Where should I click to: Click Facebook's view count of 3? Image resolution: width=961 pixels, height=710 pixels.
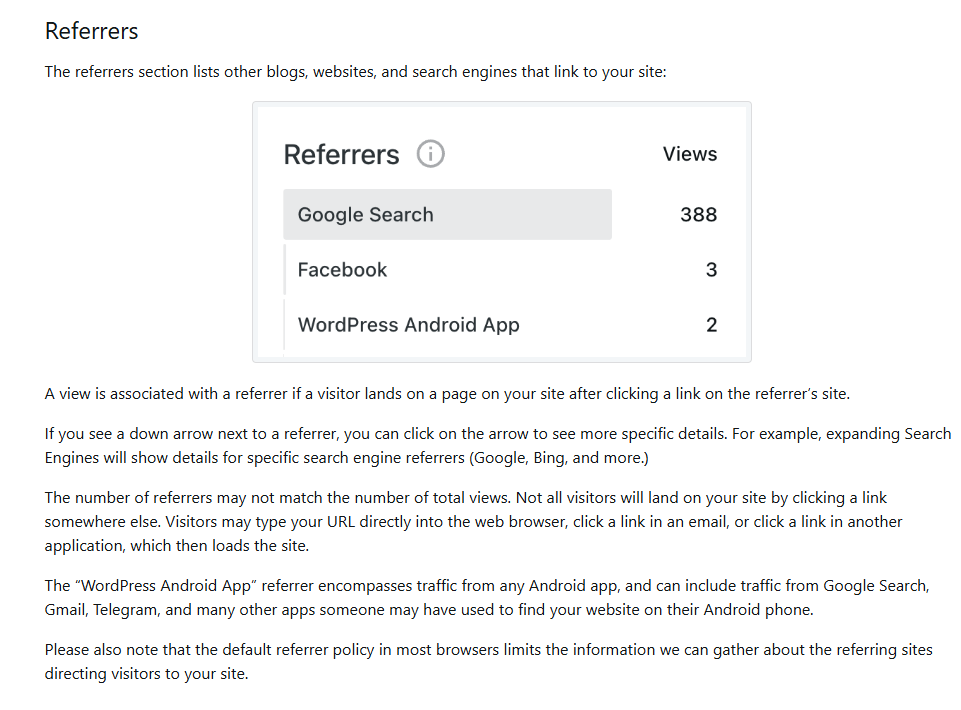pos(711,270)
